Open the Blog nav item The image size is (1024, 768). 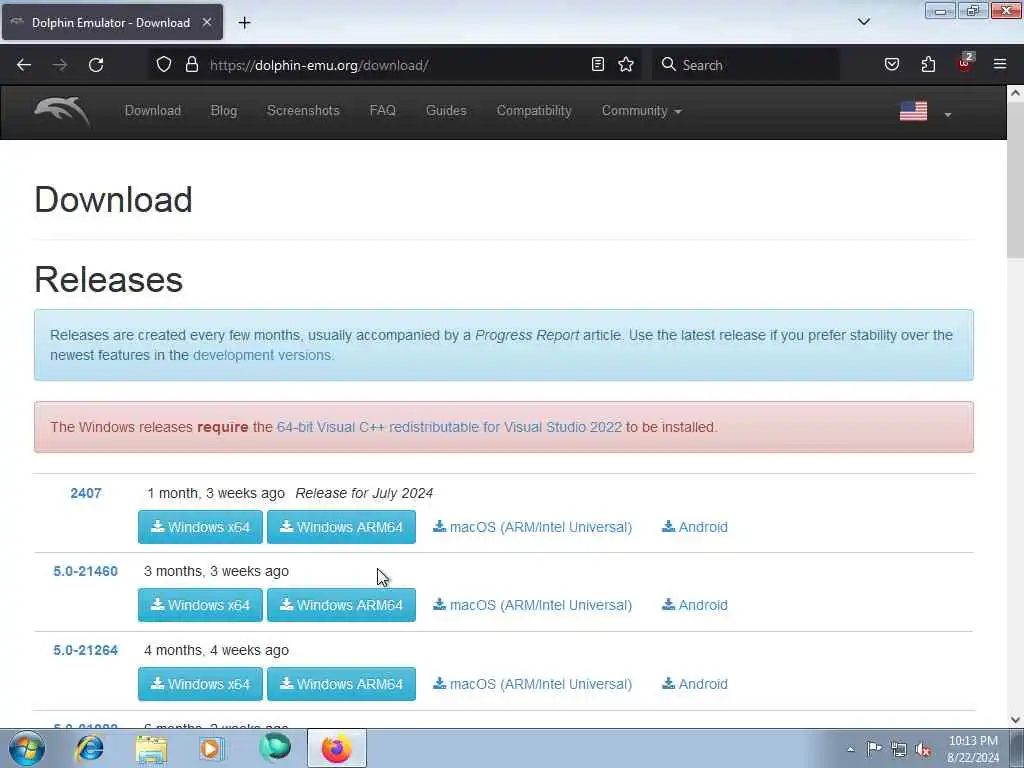[223, 111]
